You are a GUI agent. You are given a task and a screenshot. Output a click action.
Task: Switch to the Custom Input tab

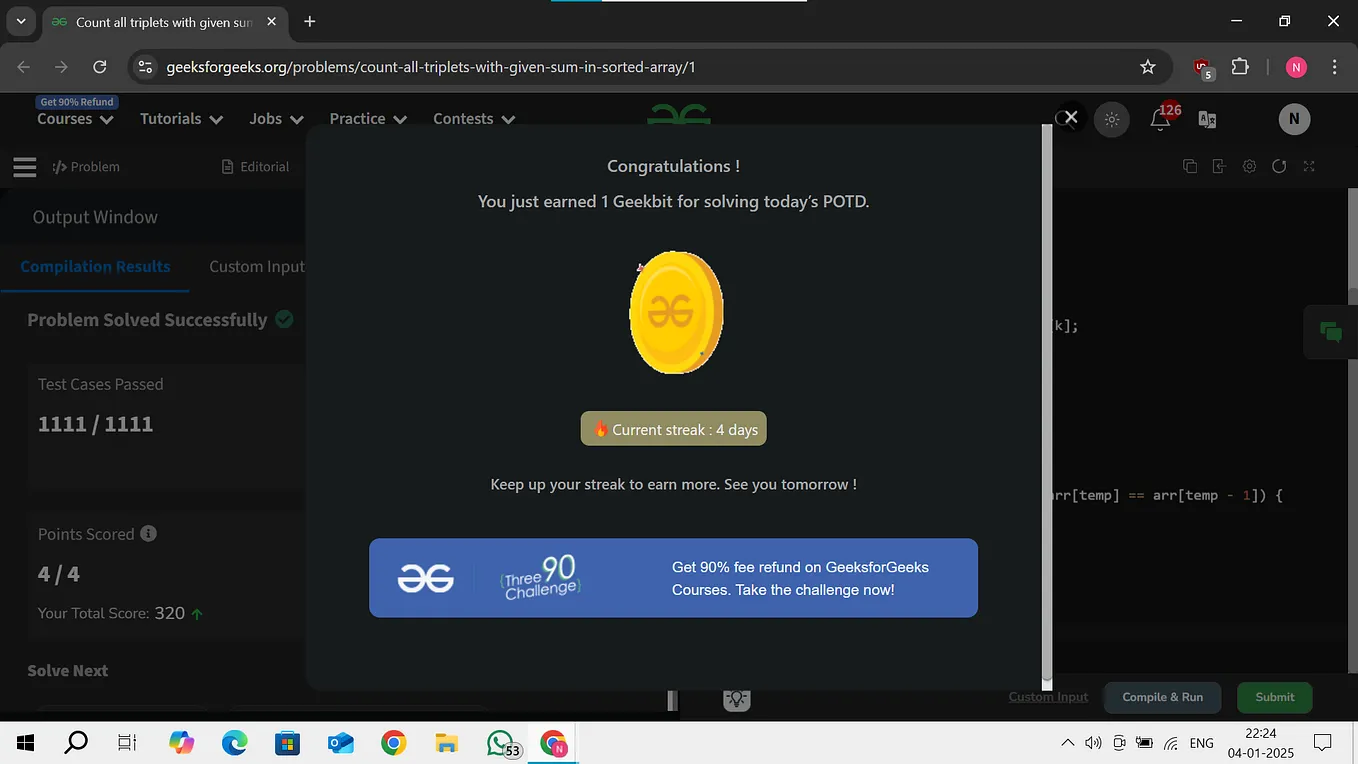[x=256, y=266]
